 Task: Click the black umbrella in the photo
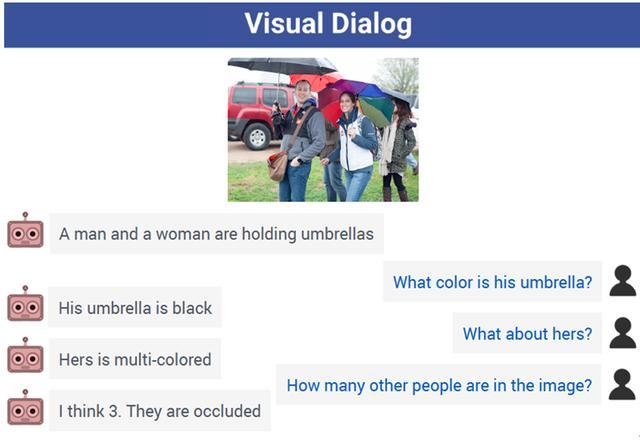(x=282, y=66)
